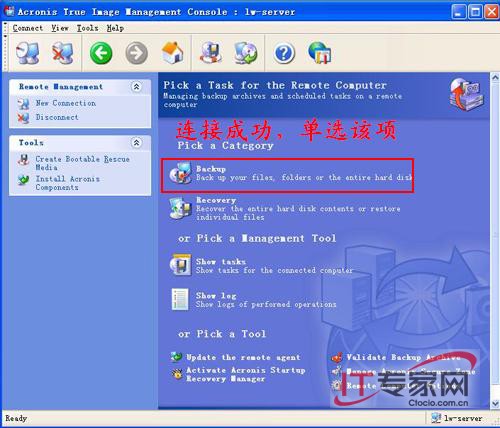Open Help via the blue question mark icon
Image resolution: width=500 pixels, height=428 pixels.
click(284, 53)
